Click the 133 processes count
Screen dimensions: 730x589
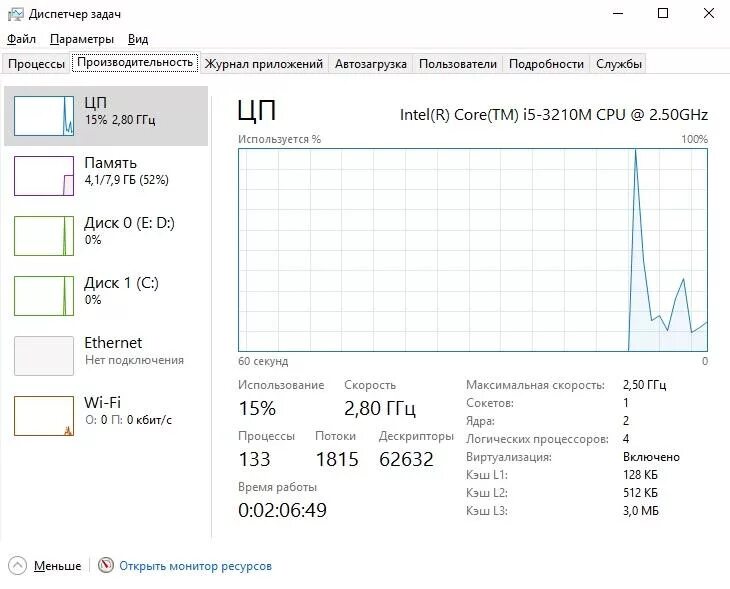pos(254,460)
